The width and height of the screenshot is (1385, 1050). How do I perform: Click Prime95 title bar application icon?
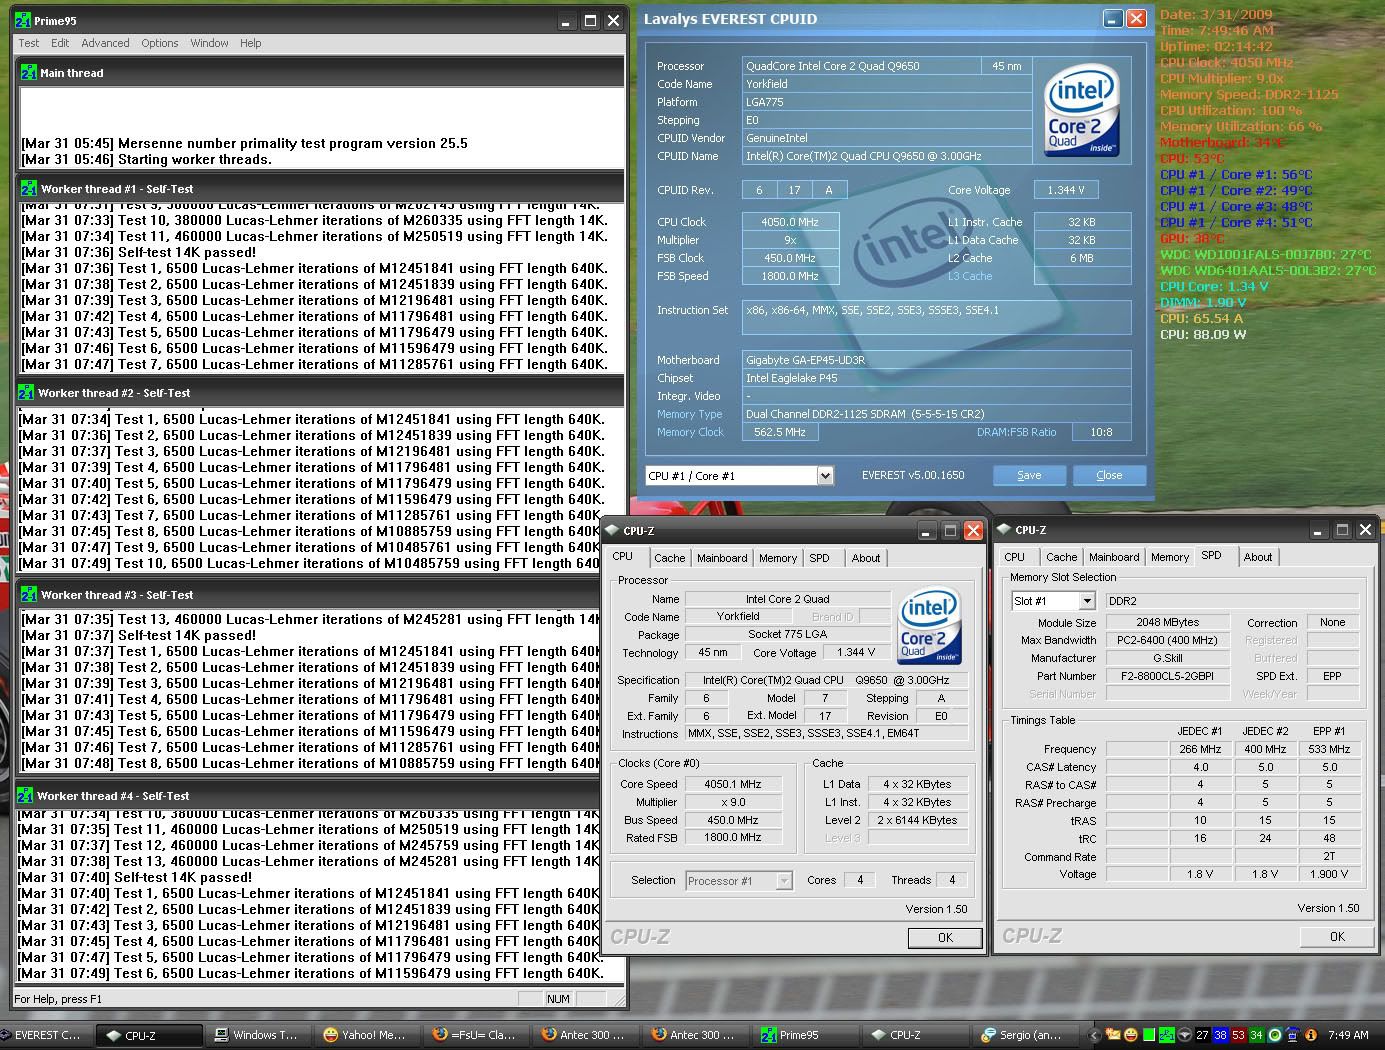coord(24,20)
